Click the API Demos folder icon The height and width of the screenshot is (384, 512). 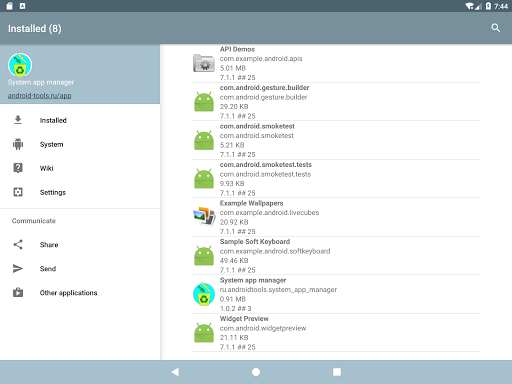204,63
